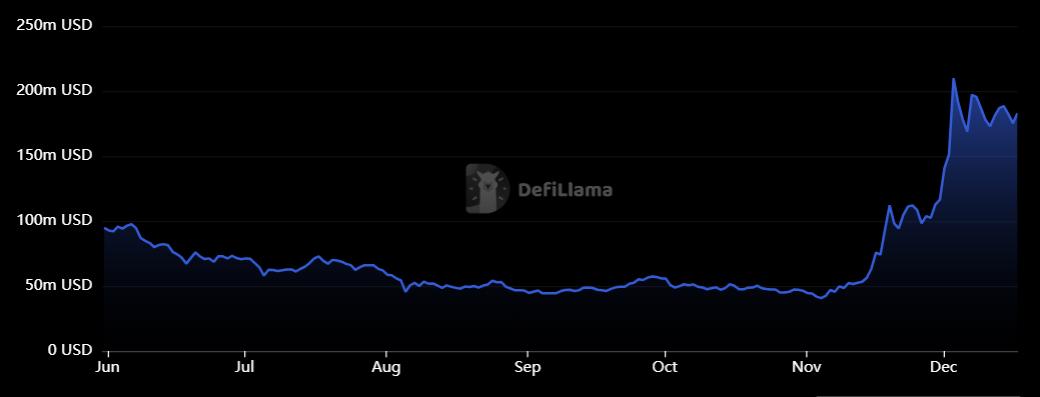Screen dimensions: 1040x397
Task: Click the DefiLlama watermark text
Action: (x=564, y=191)
